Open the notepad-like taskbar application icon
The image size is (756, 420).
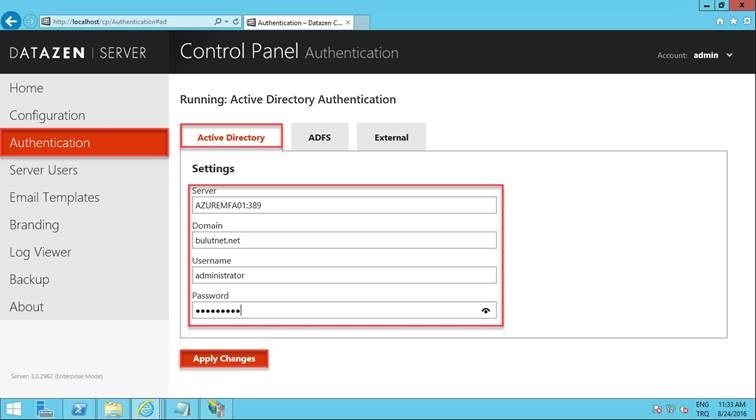[x=182, y=409]
